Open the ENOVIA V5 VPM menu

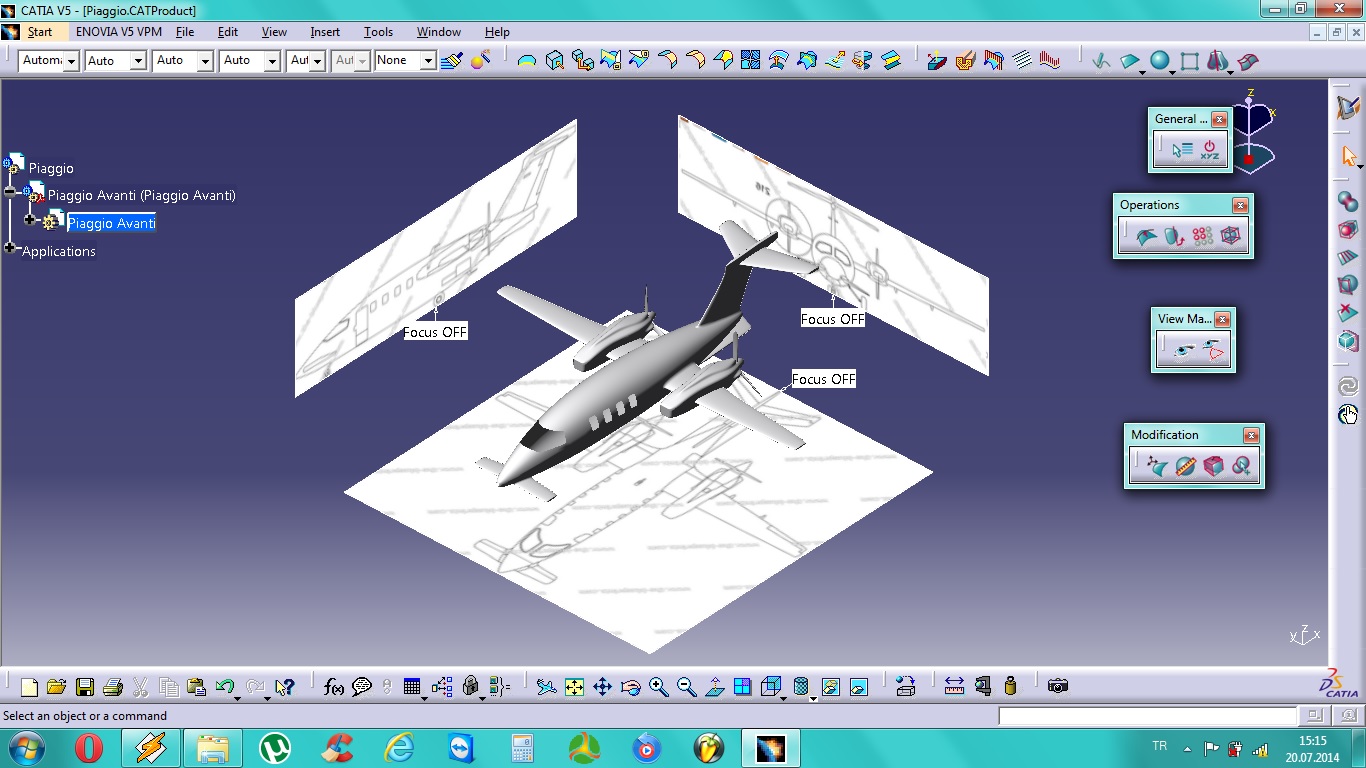coord(118,32)
